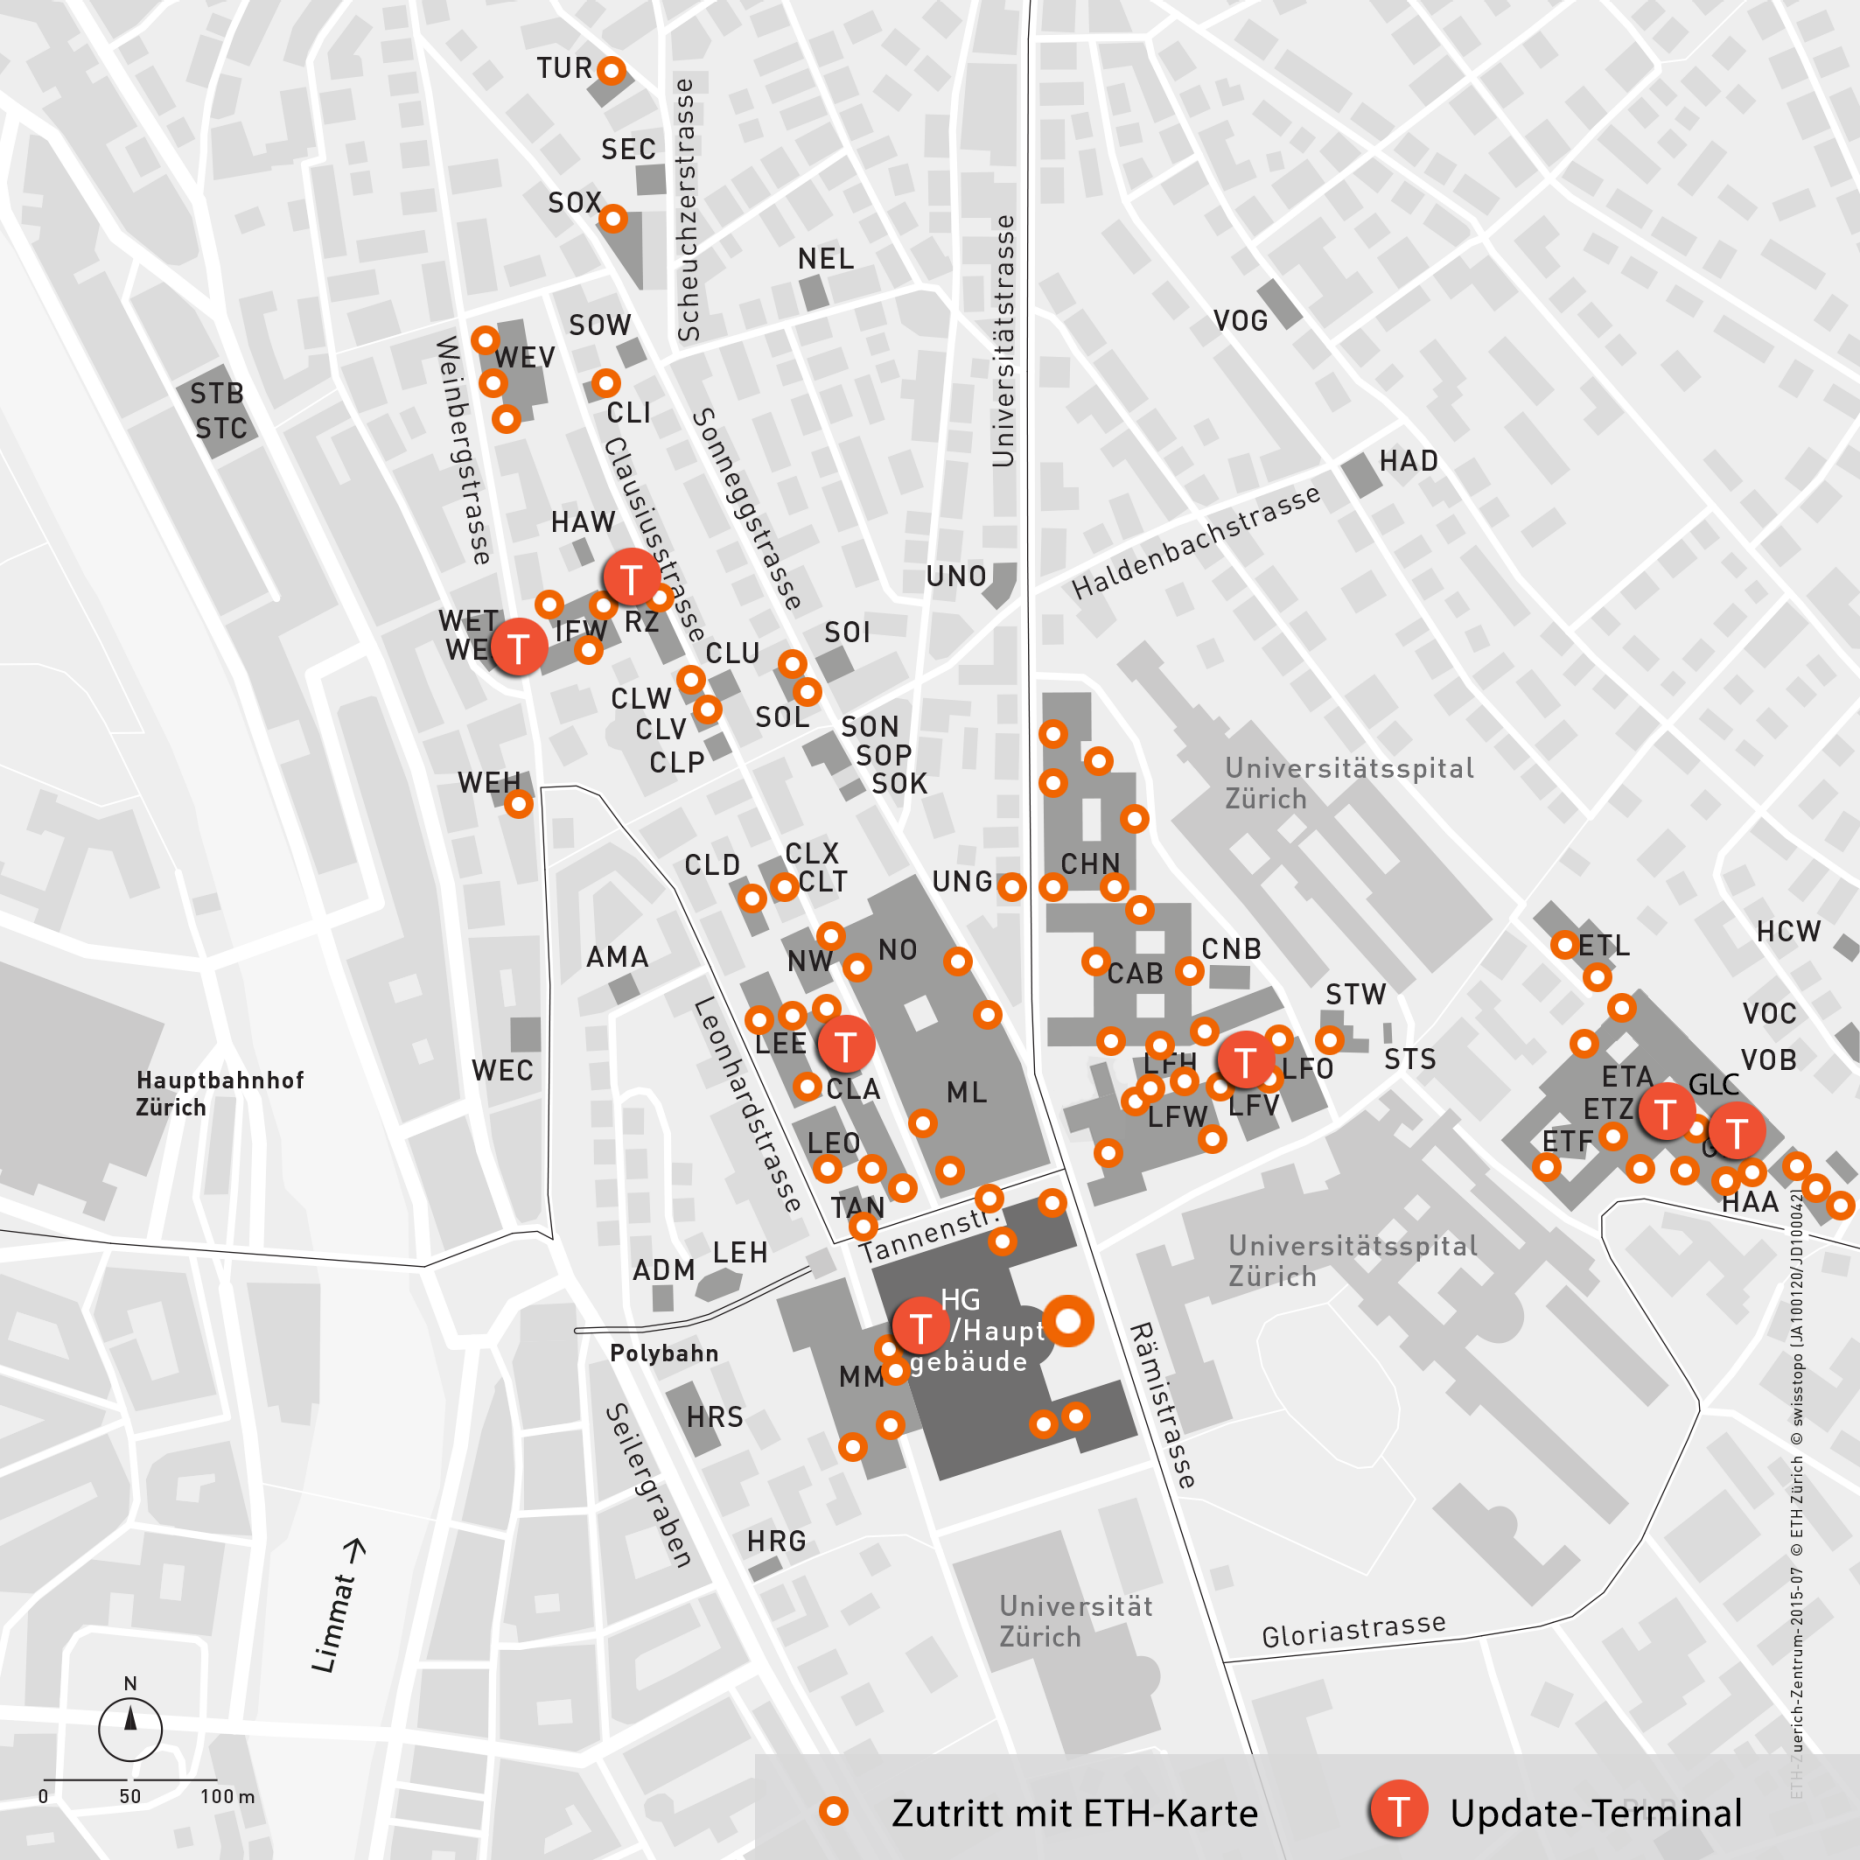The width and height of the screenshot is (1860, 1860).
Task: Click the access marker next to TUR
Action: pyautogui.click(x=611, y=70)
